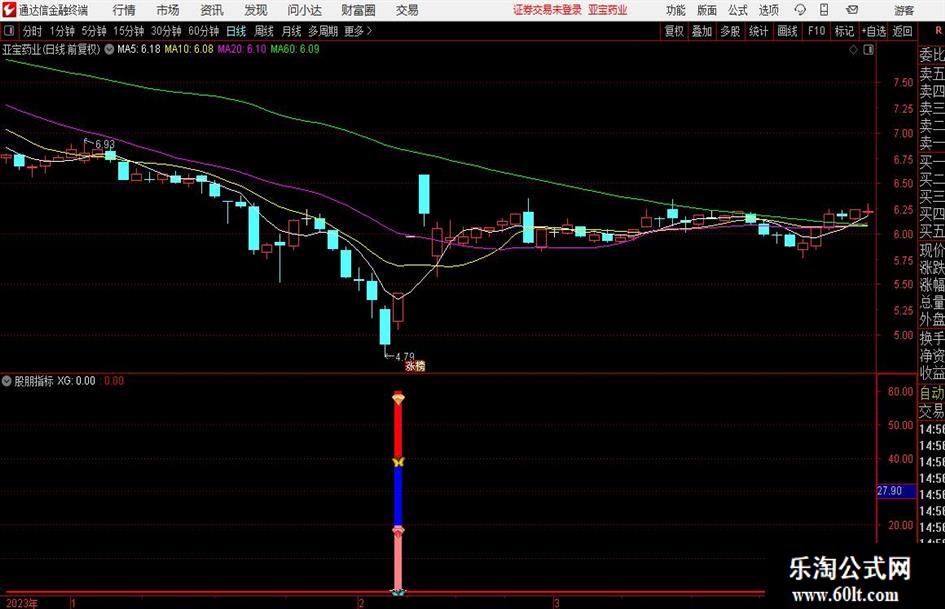This screenshot has width=945, height=609.
Task: Click the red R icon at top right
Action: [x=938, y=30]
